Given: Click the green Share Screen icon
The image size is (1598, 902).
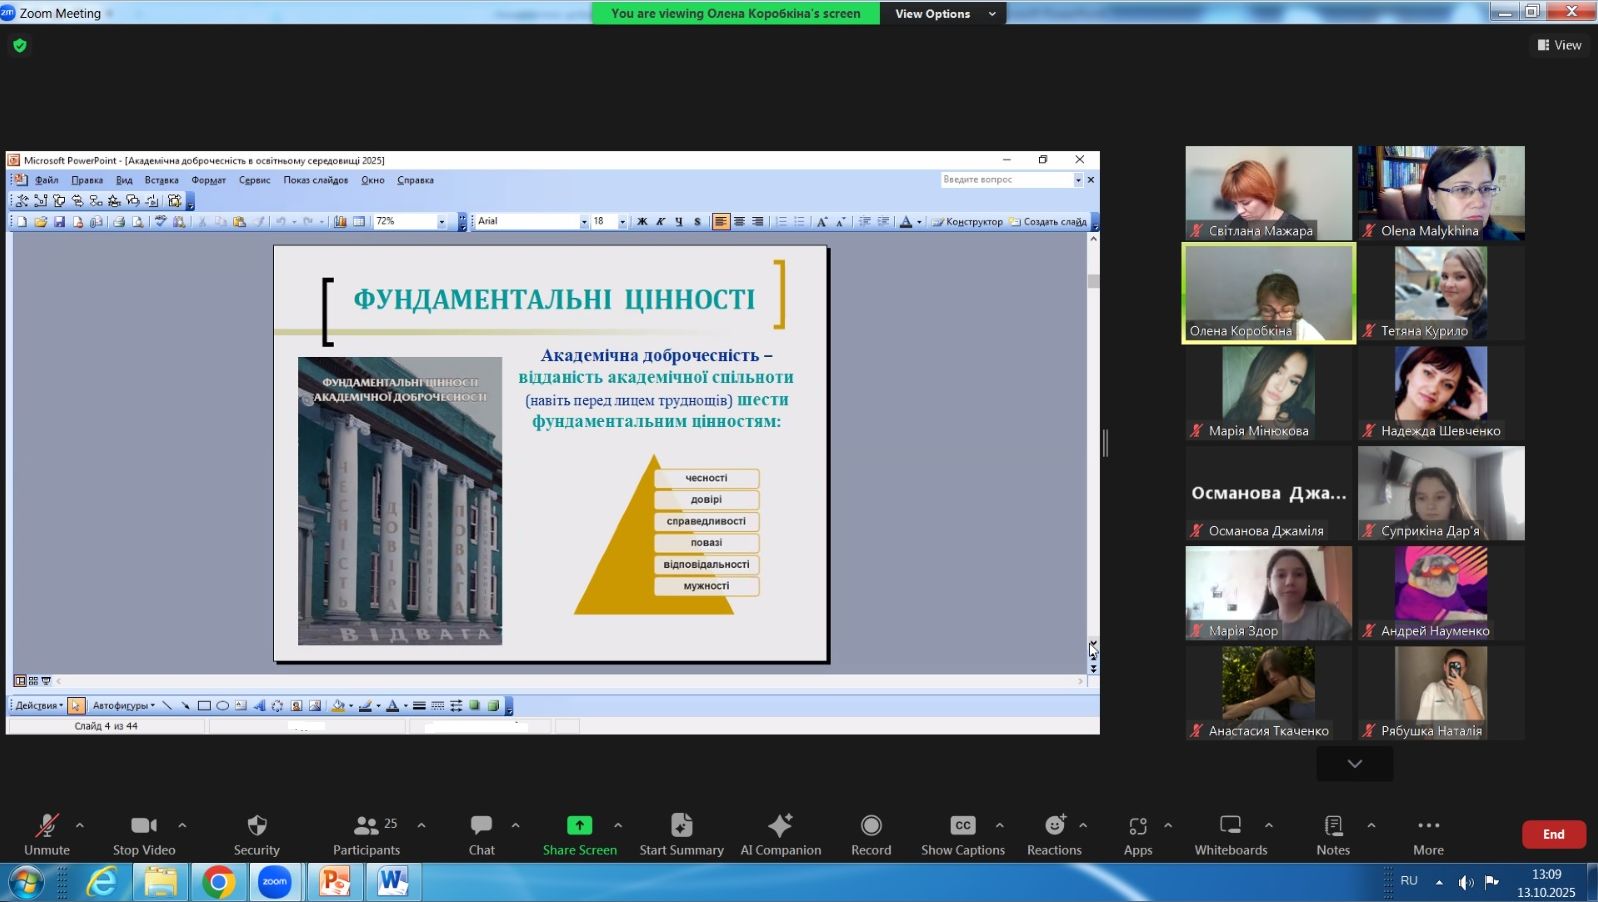Looking at the screenshot, I should (580, 825).
